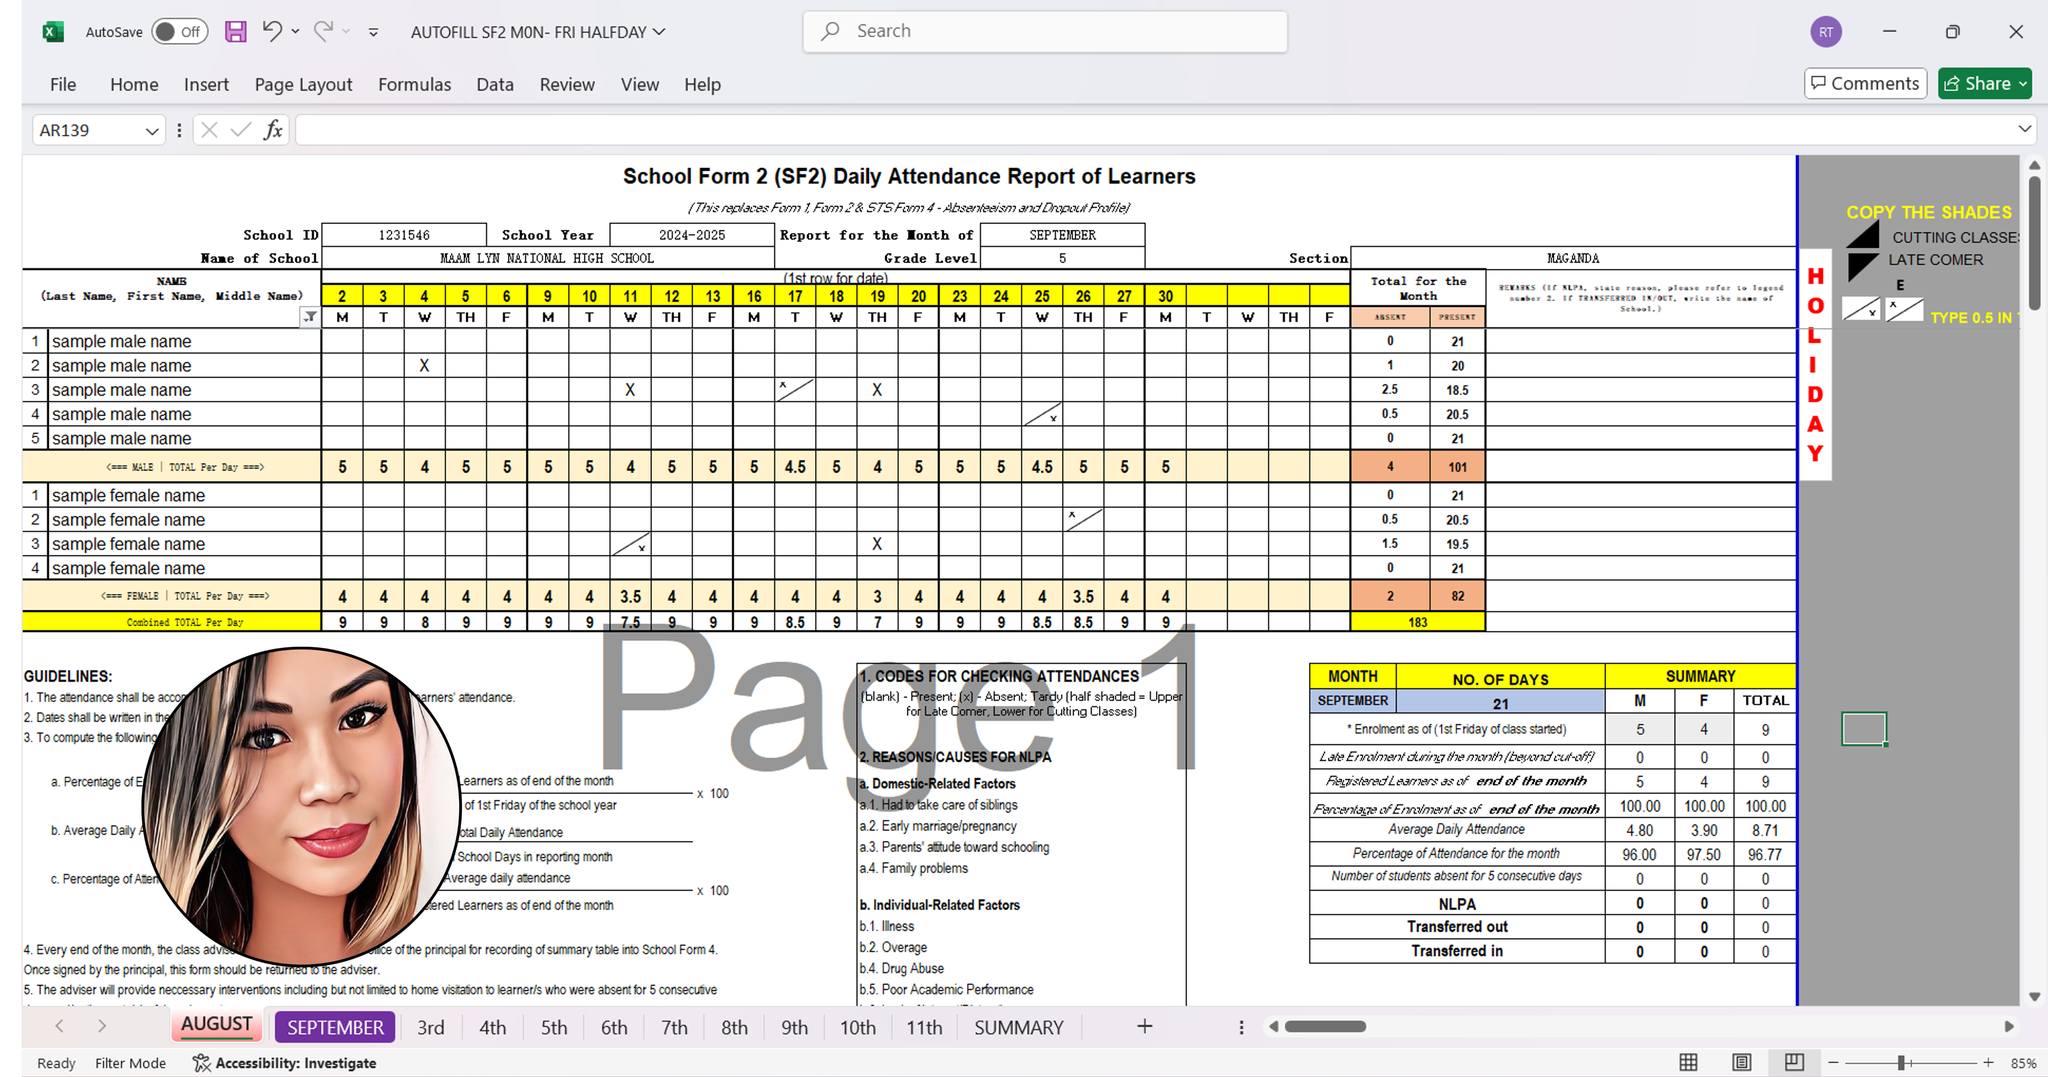Open the Review tab
Viewport: 2048px width, 1077px height.
567,84
